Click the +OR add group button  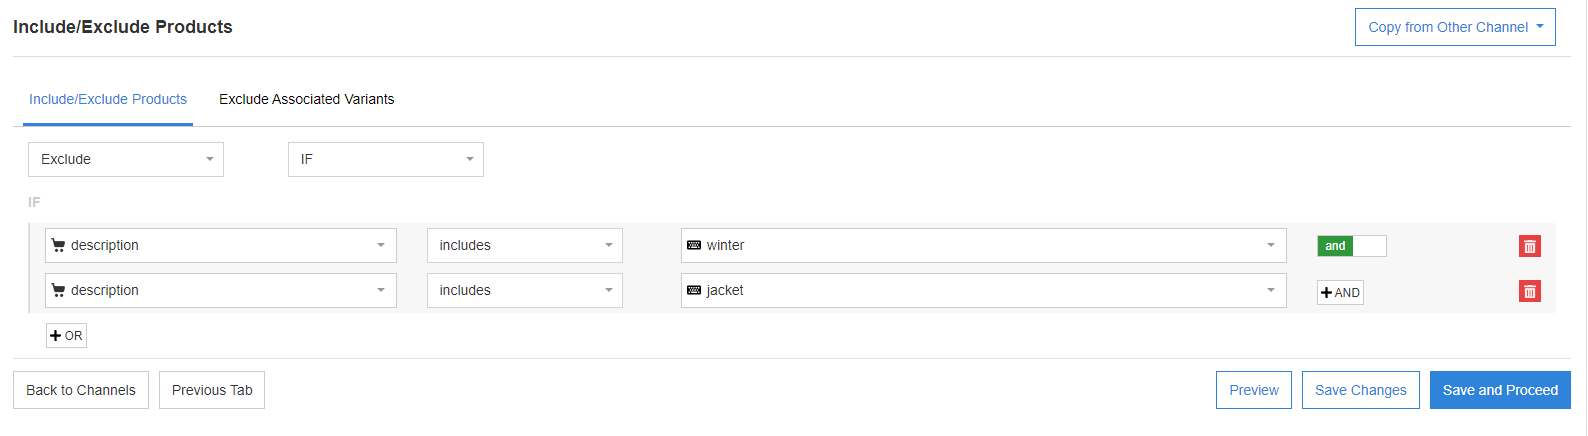click(x=66, y=335)
